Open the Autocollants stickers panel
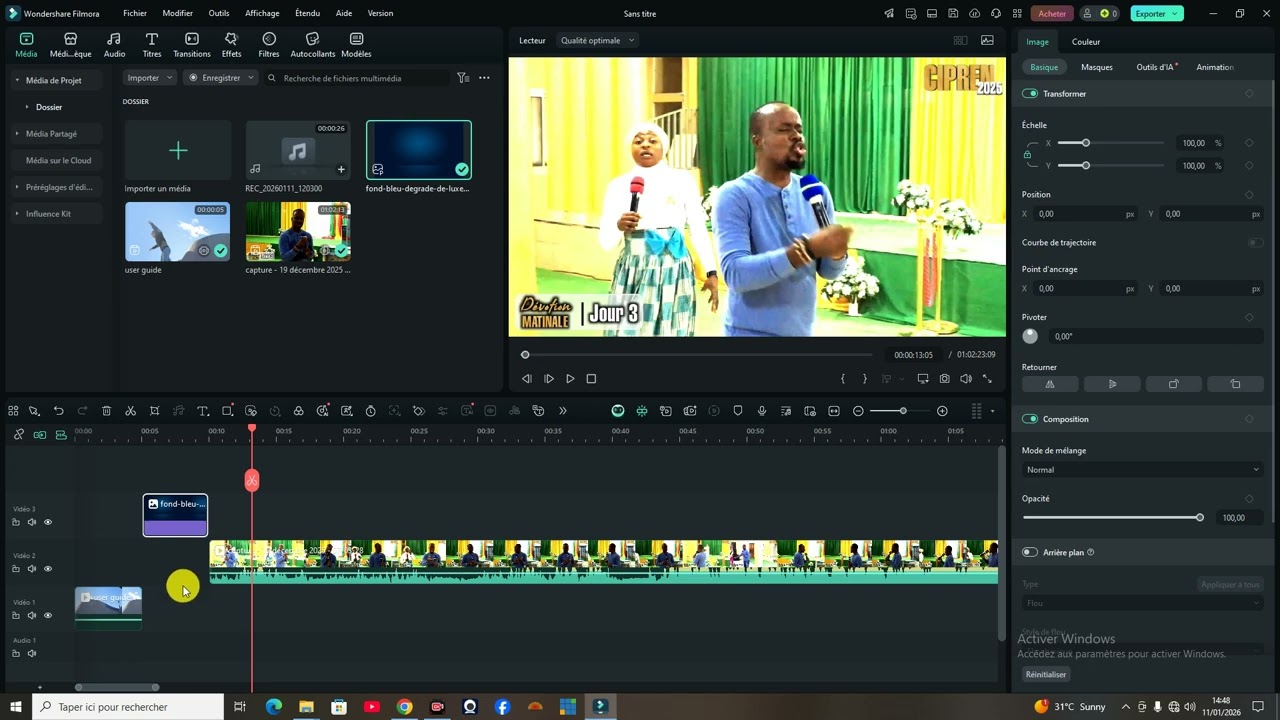 pos(313,45)
